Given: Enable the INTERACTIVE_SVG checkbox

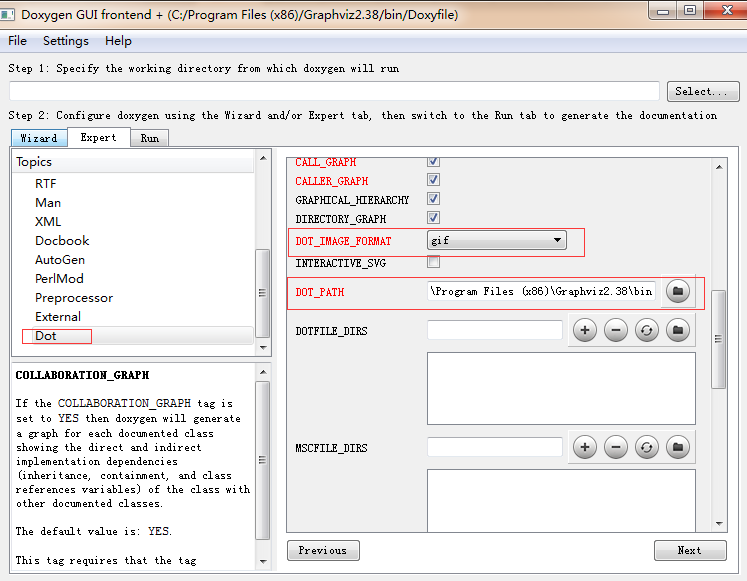Looking at the screenshot, I should click(433, 261).
